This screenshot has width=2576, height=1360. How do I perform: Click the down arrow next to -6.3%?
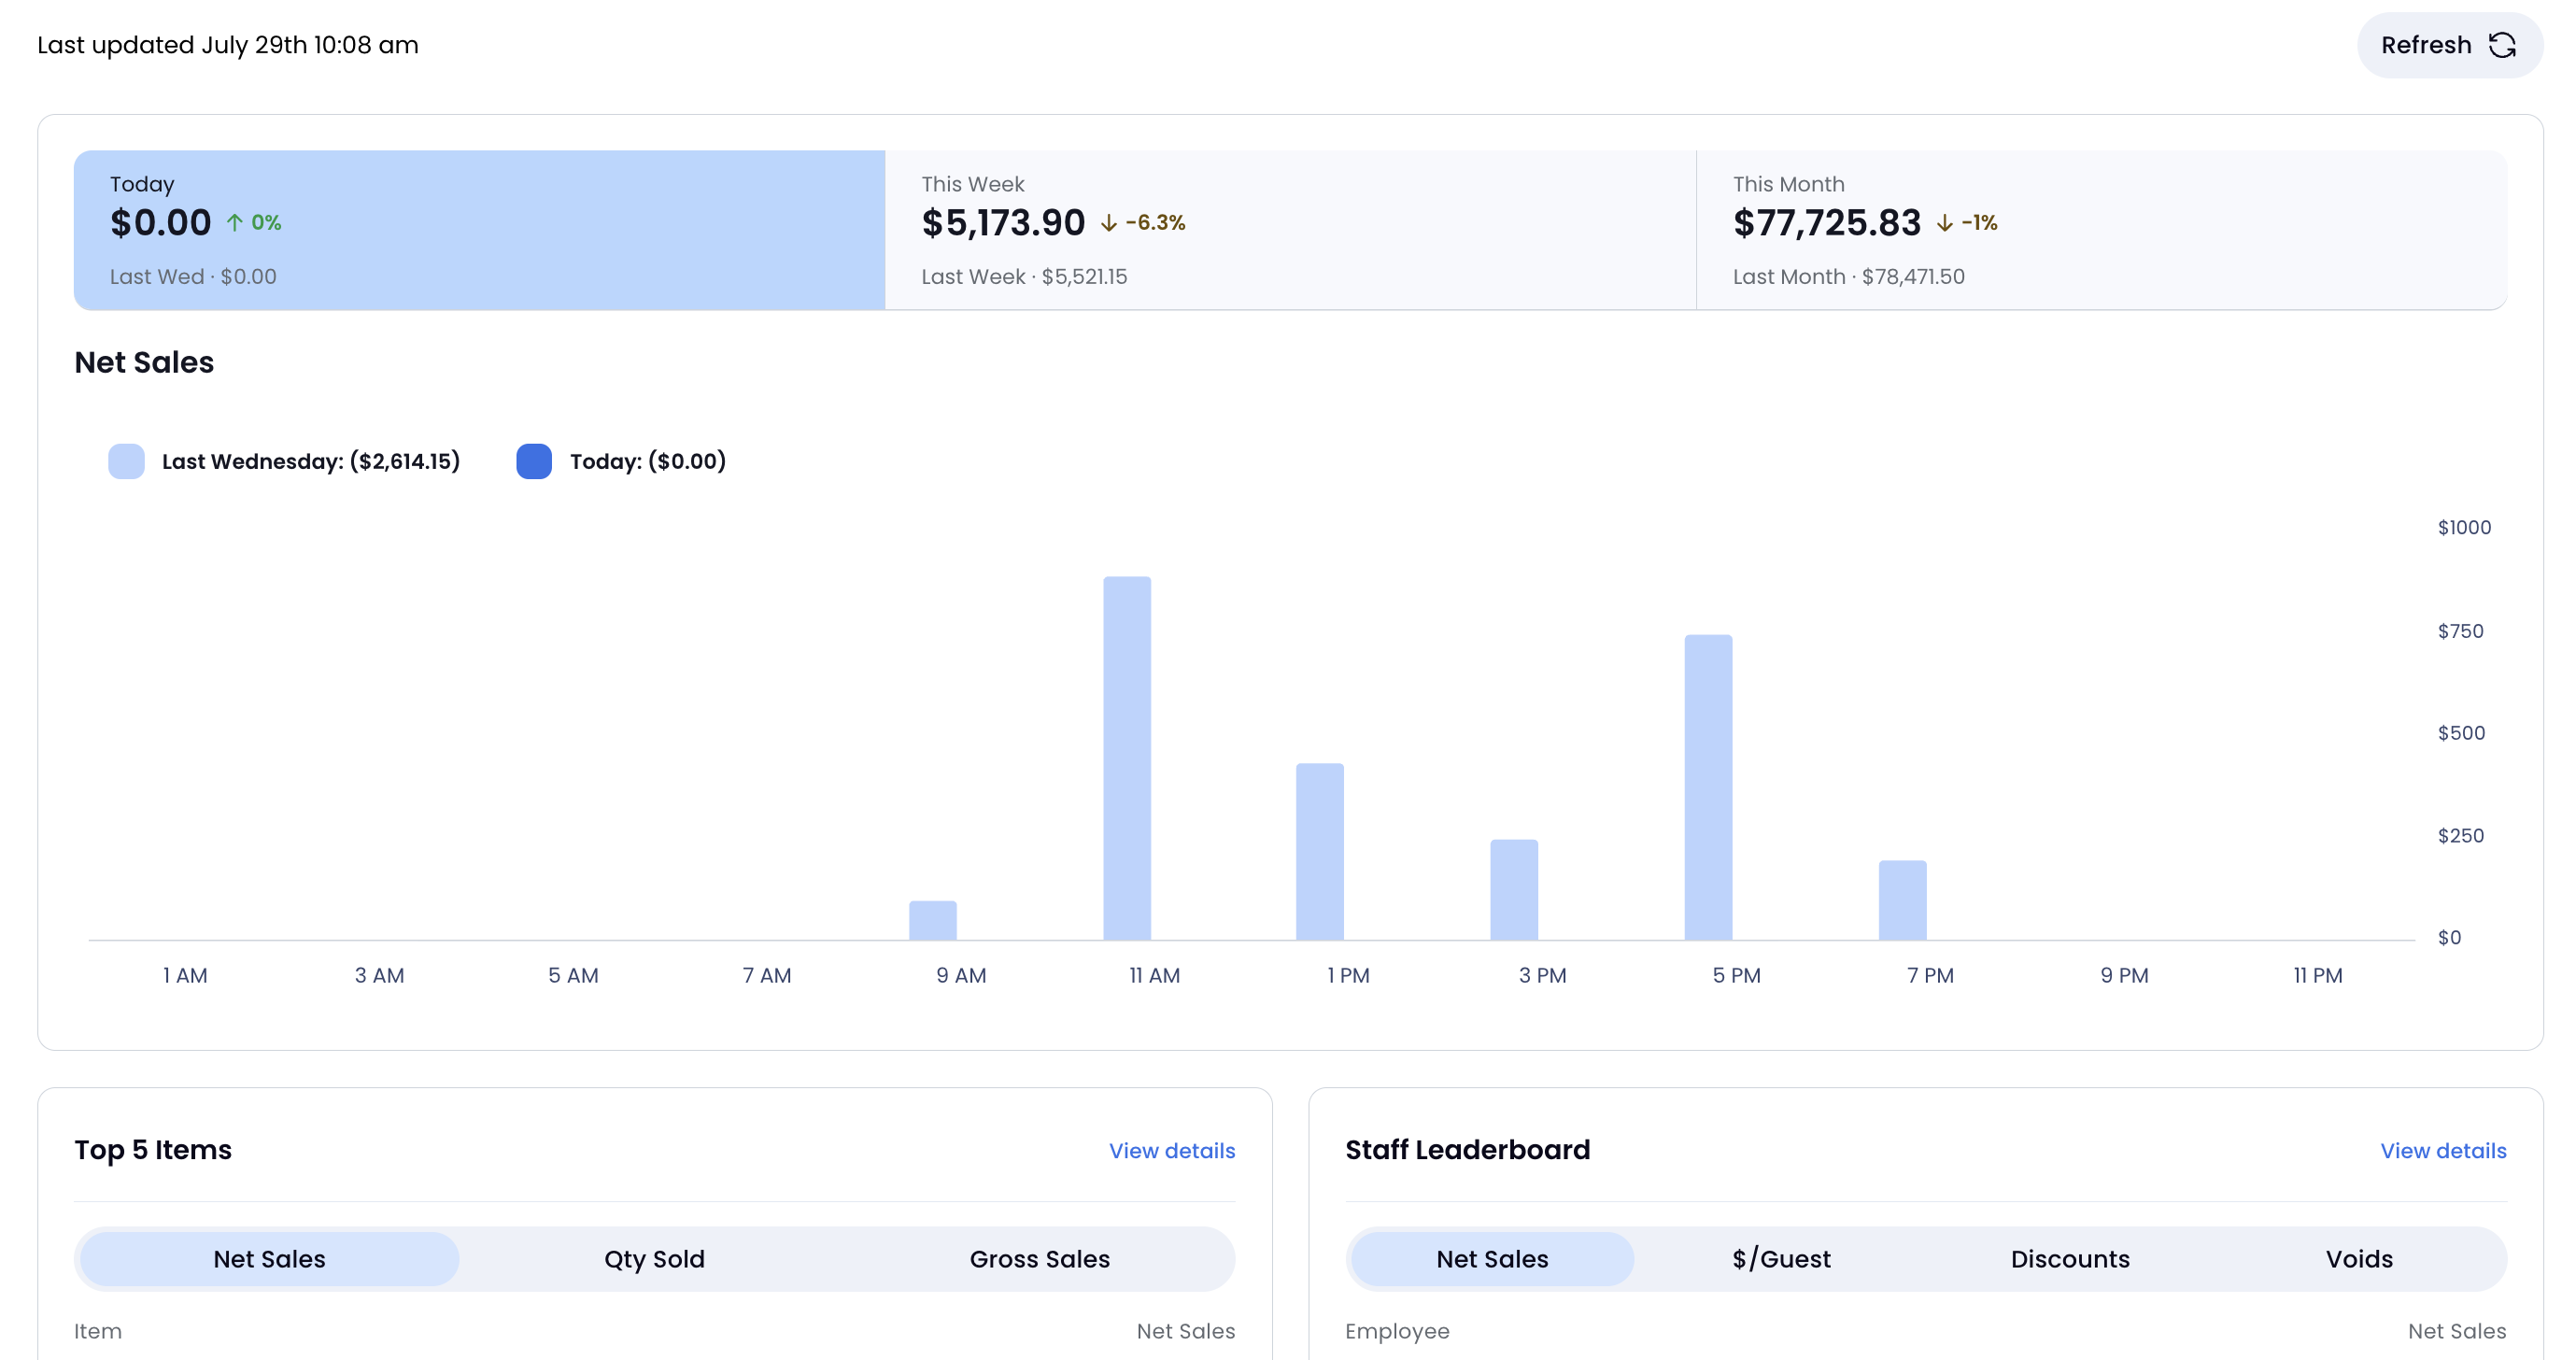(1108, 223)
